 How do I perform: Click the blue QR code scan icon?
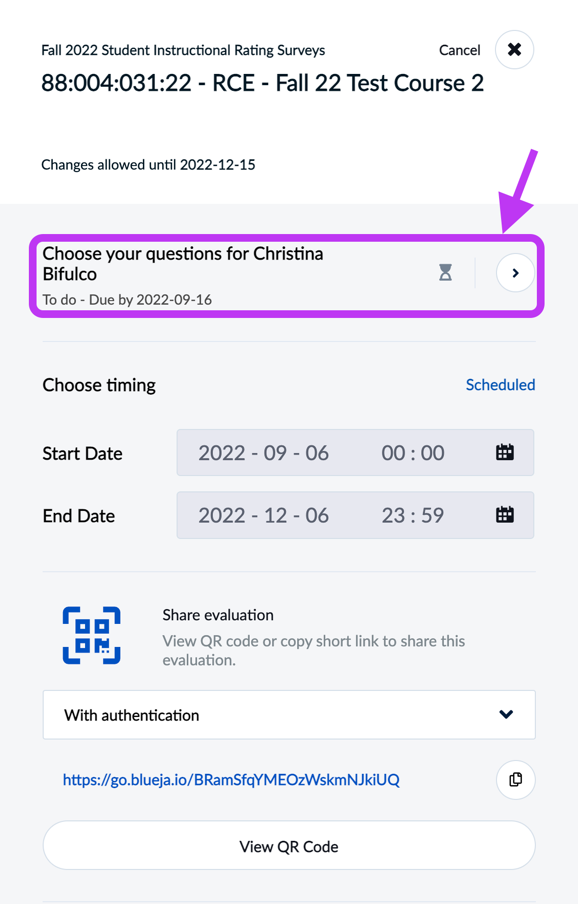click(x=92, y=635)
